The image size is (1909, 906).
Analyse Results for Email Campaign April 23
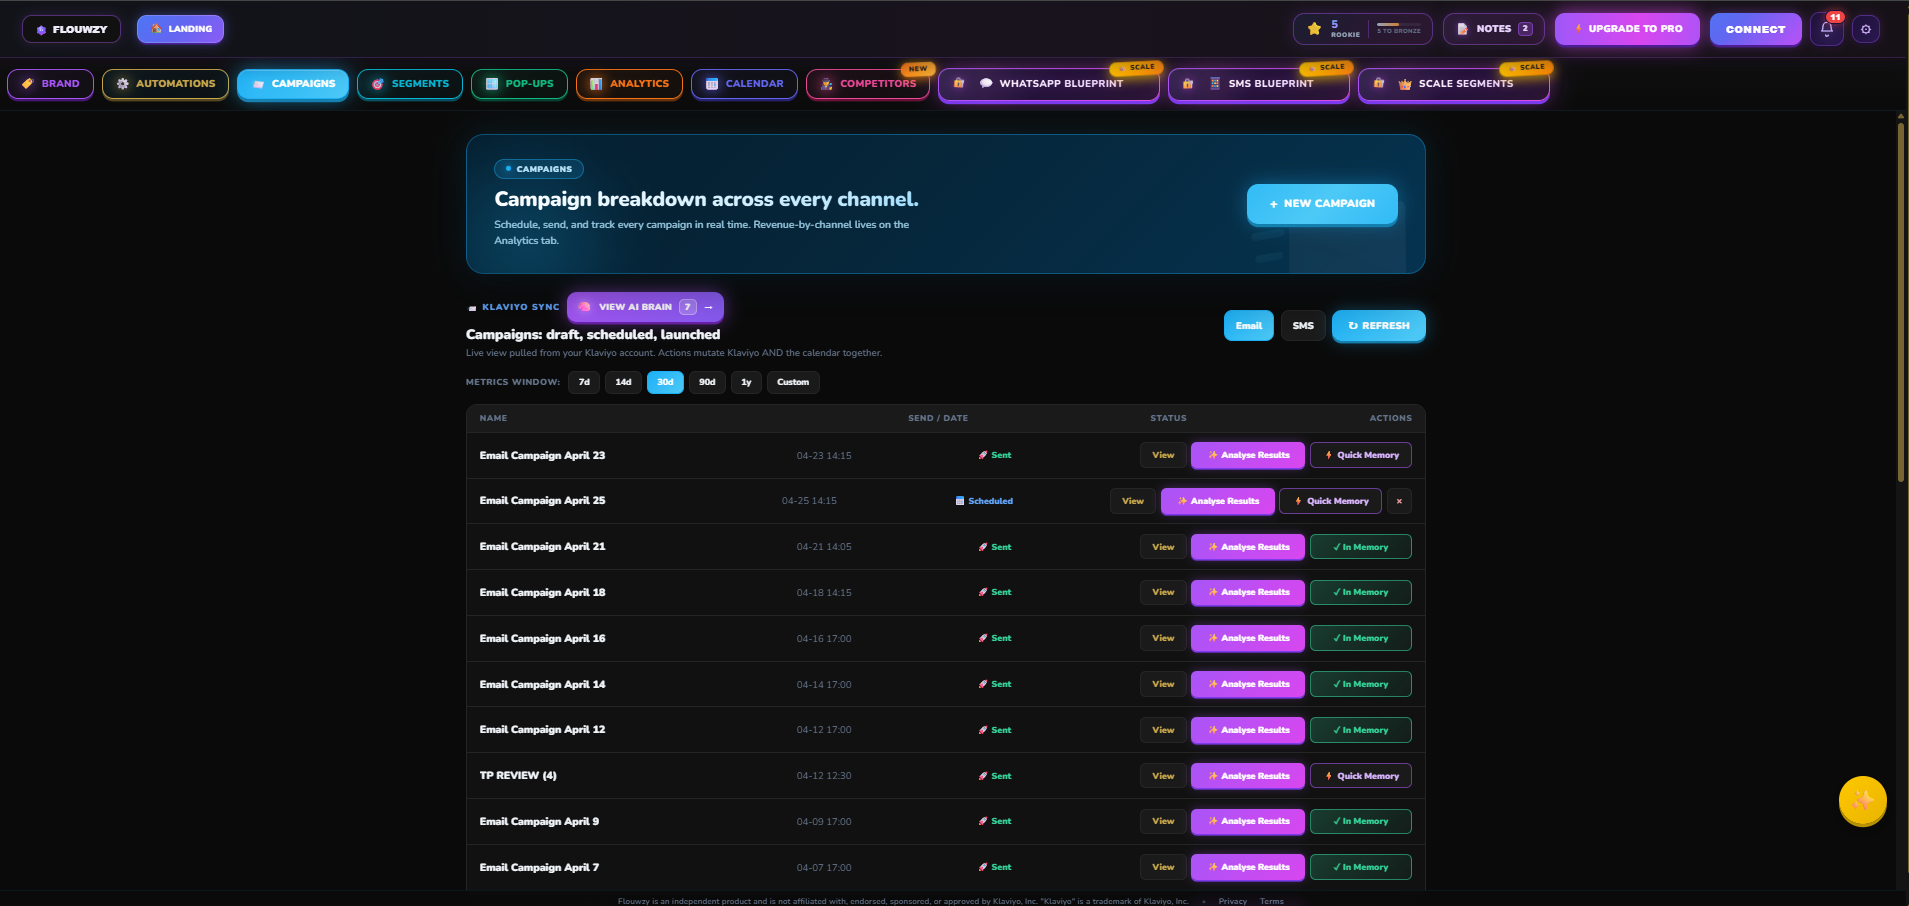(x=1248, y=455)
